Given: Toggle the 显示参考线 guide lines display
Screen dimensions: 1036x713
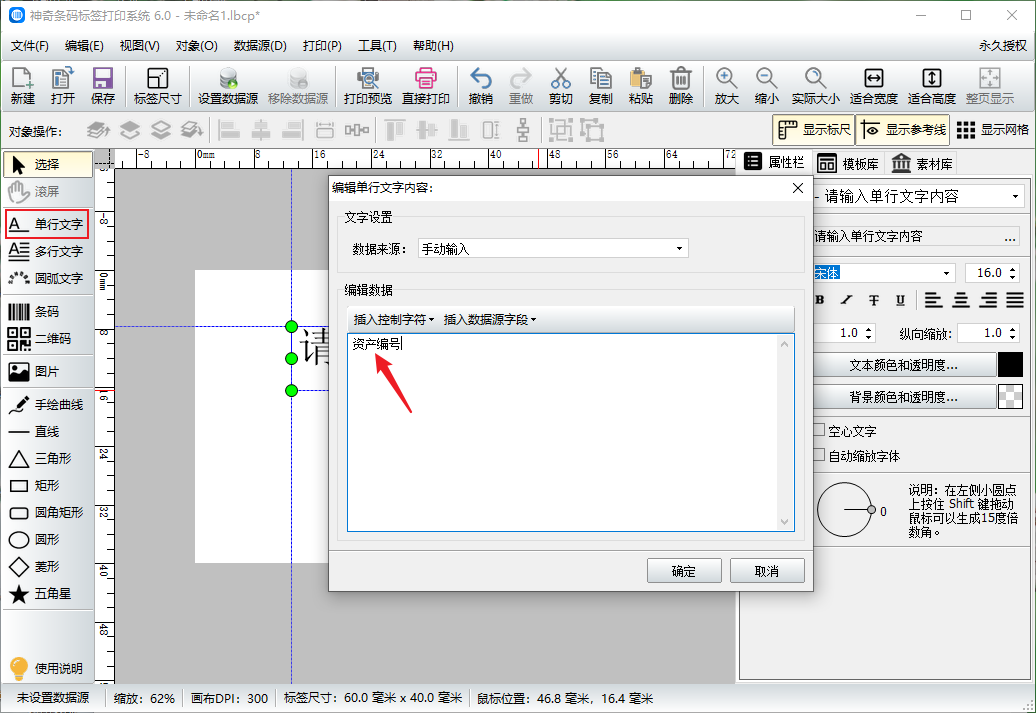Looking at the screenshot, I should pos(903,130).
